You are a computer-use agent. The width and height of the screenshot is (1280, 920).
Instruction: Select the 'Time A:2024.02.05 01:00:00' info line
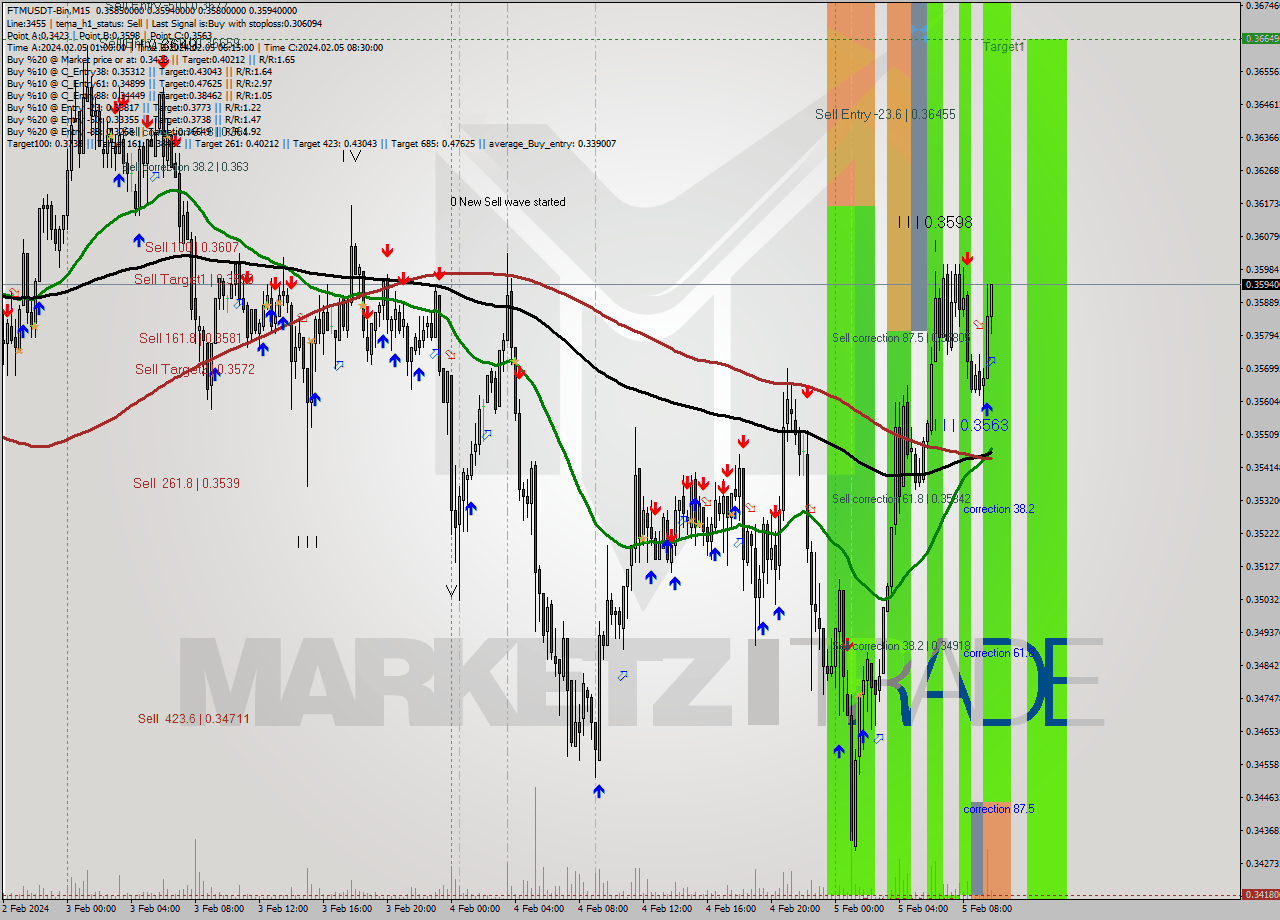pos(66,47)
